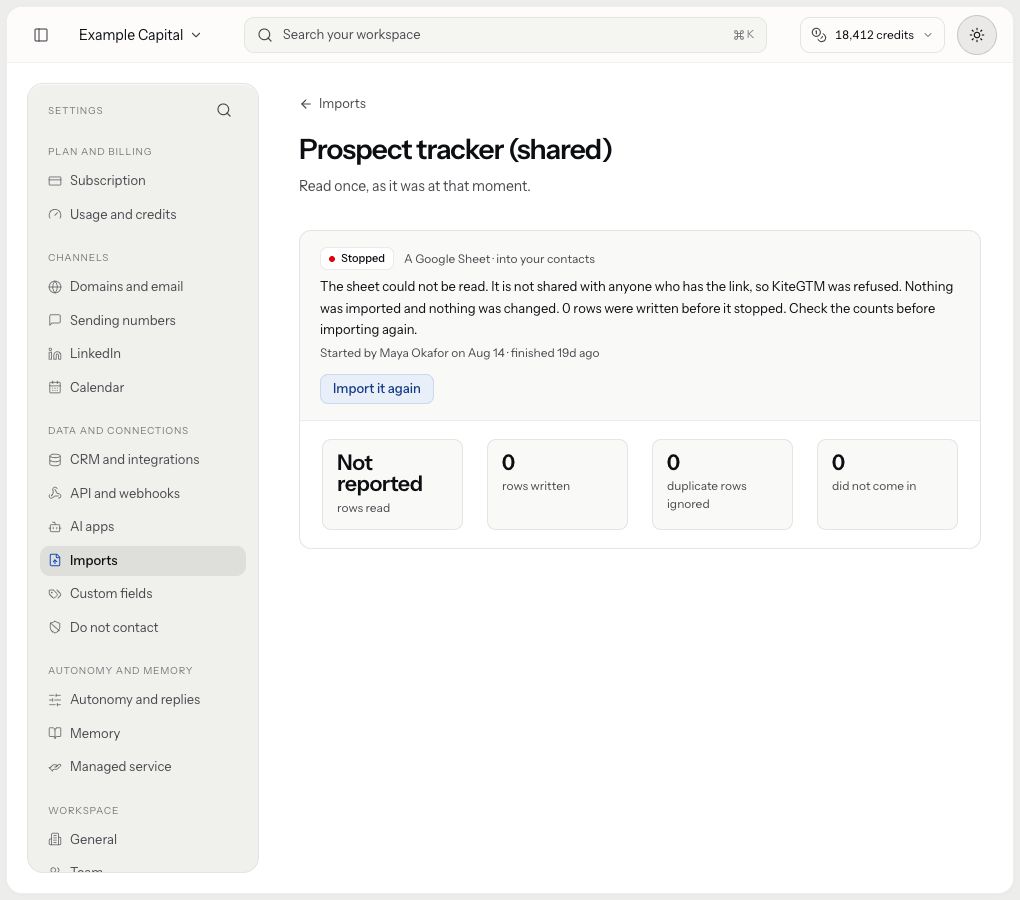Screen dimensions: 1020x900
Task: Search settings with the magnifier icon
Action: point(224,111)
